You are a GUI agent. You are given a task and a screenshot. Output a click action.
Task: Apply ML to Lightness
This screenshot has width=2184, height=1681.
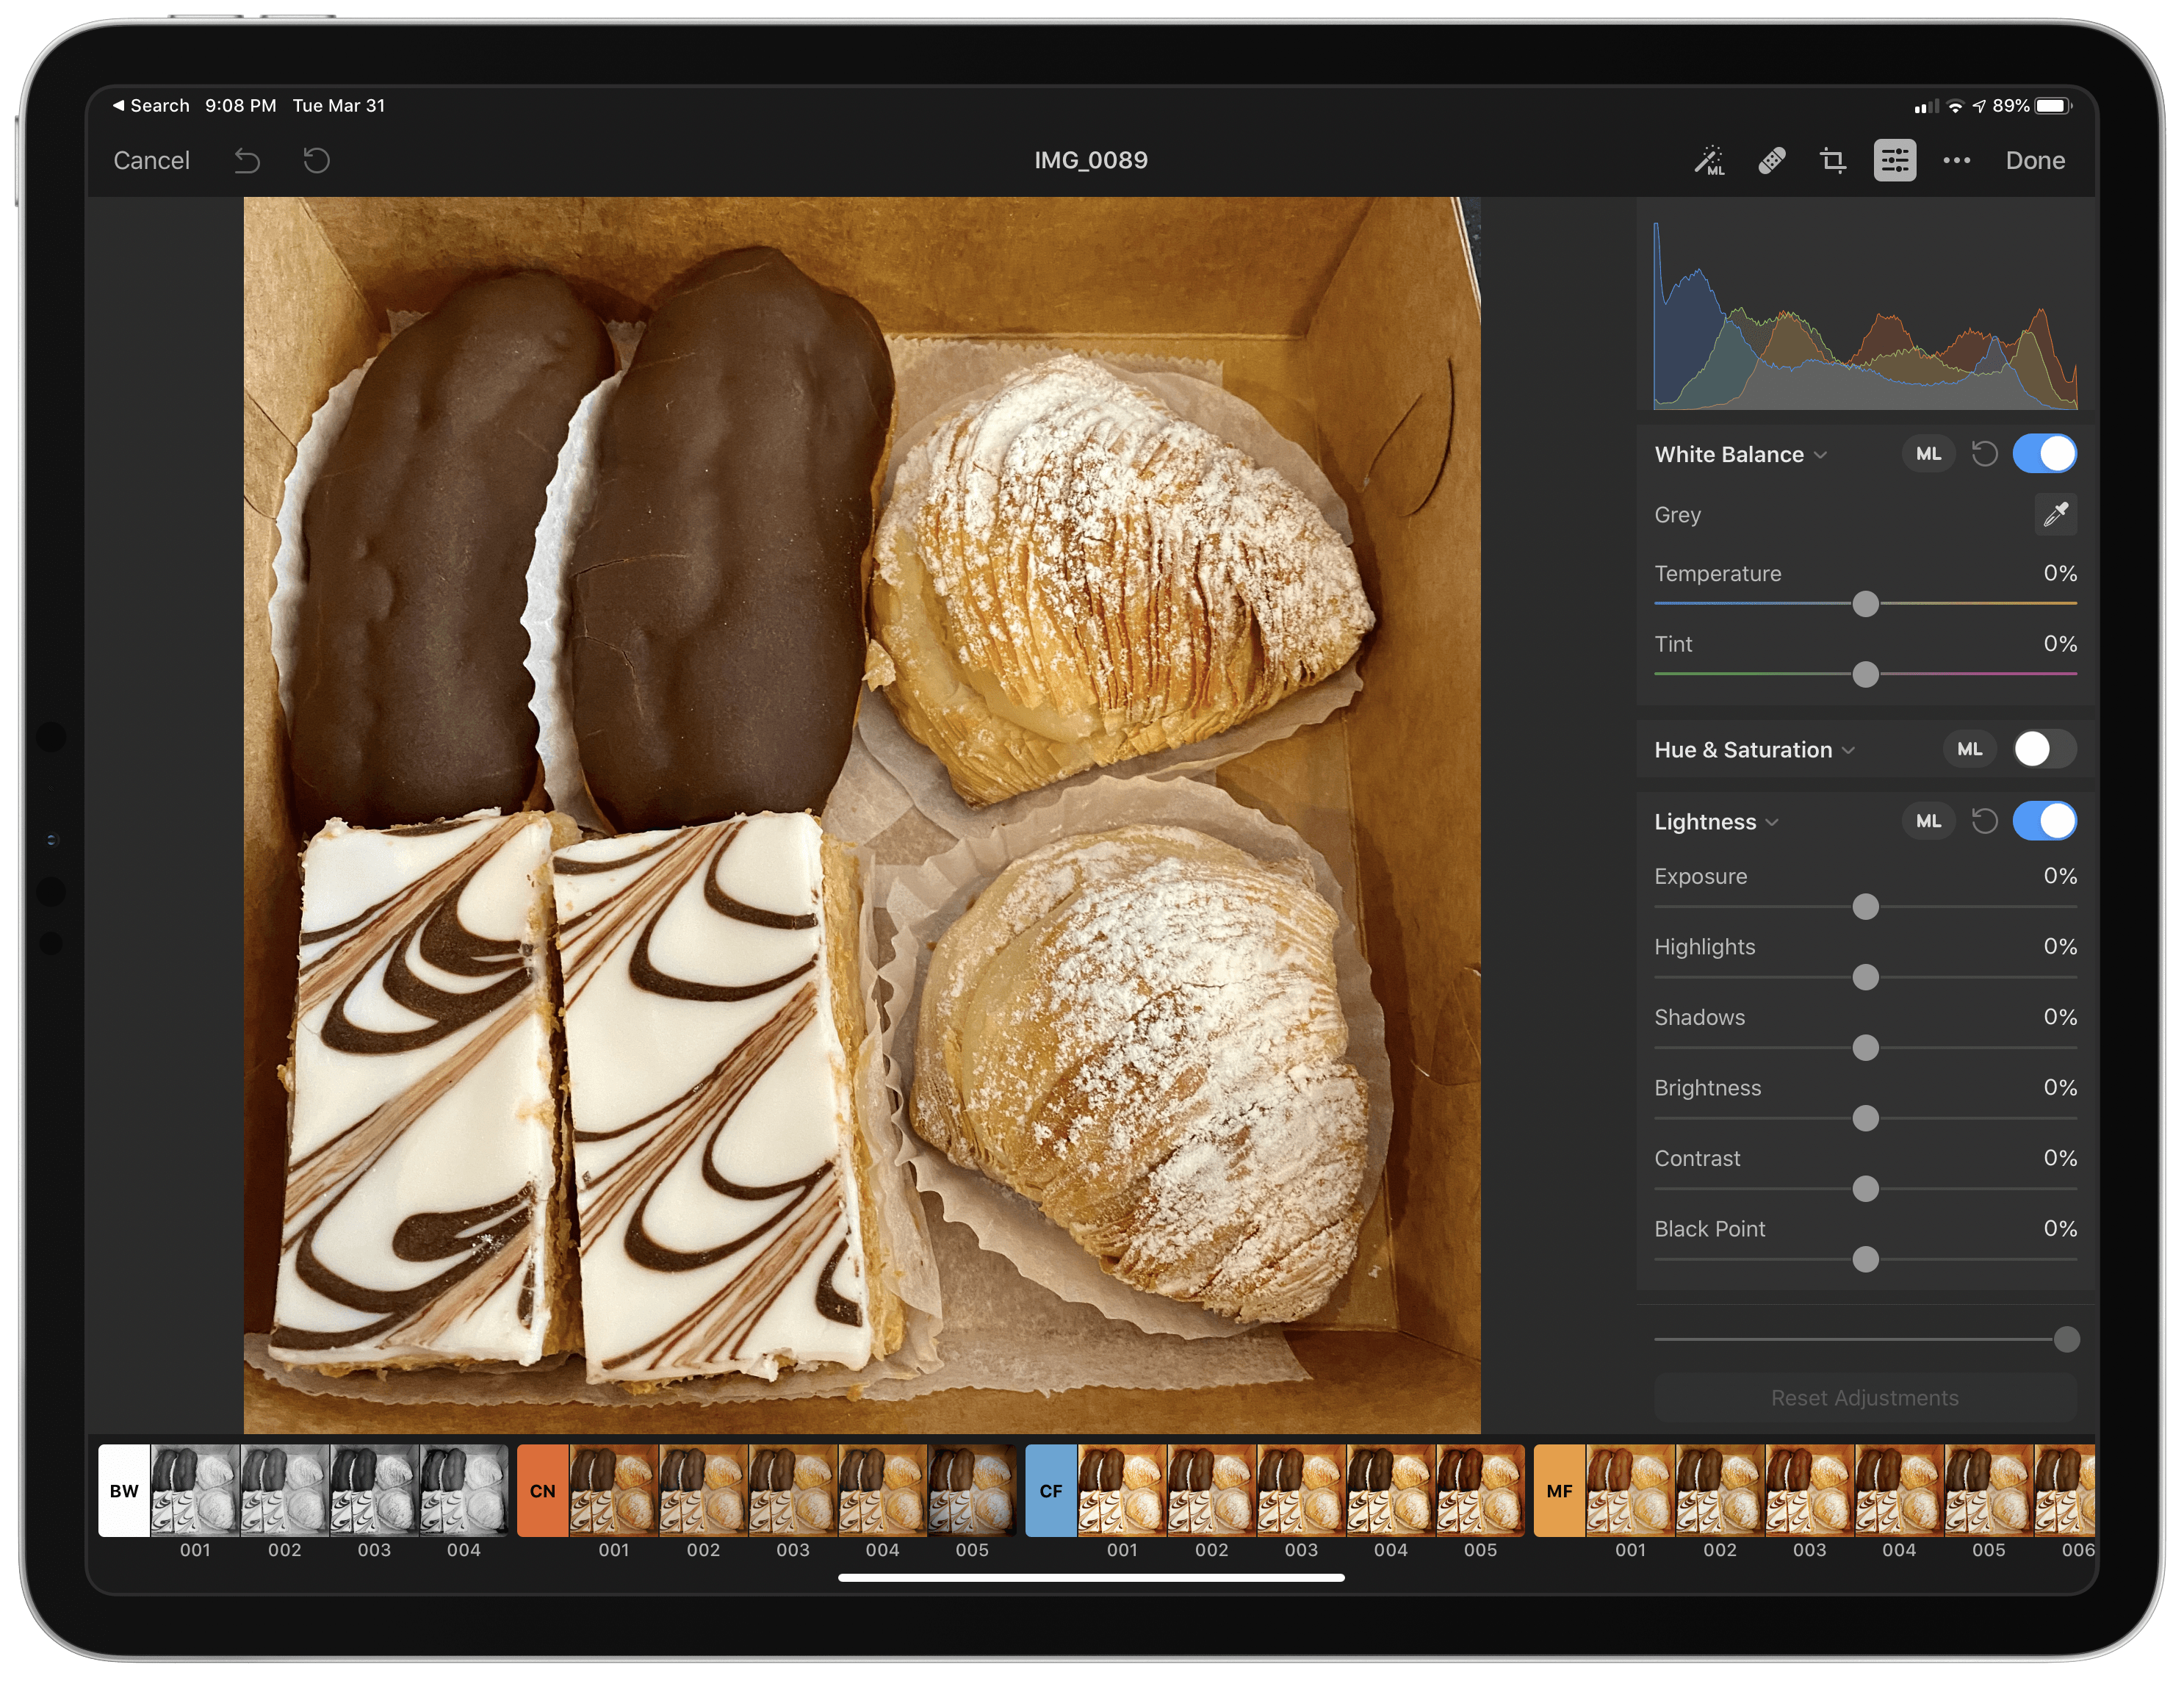tap(1928, 821)
